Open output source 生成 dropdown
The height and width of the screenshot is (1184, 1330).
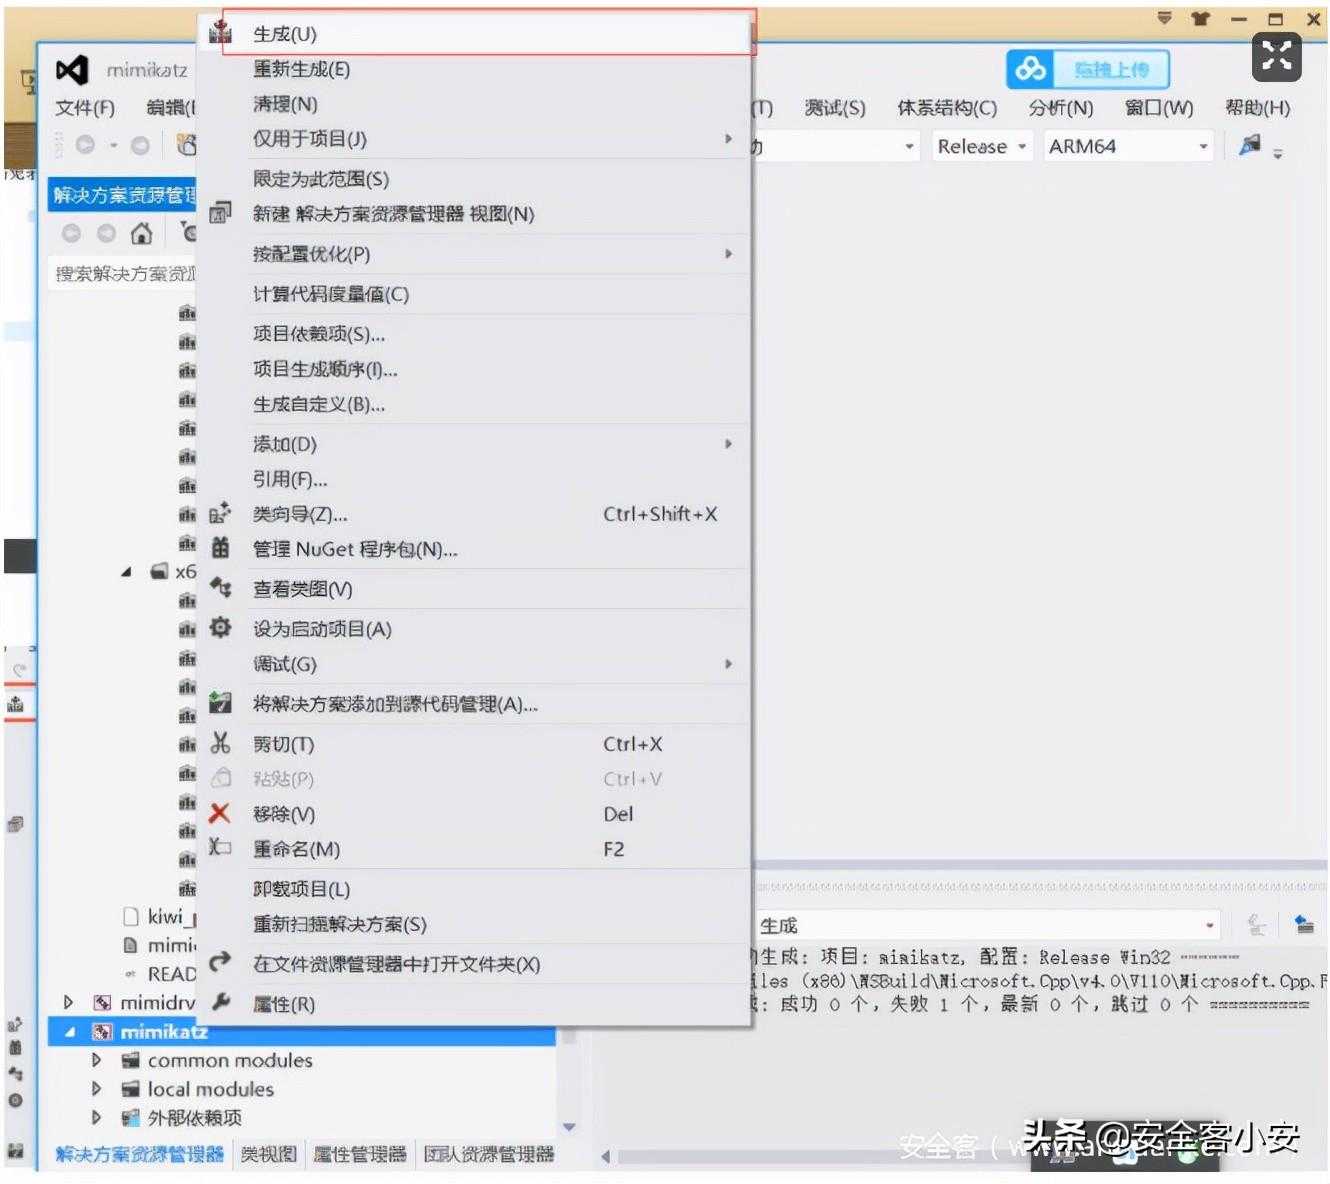[x=986, y=925]
